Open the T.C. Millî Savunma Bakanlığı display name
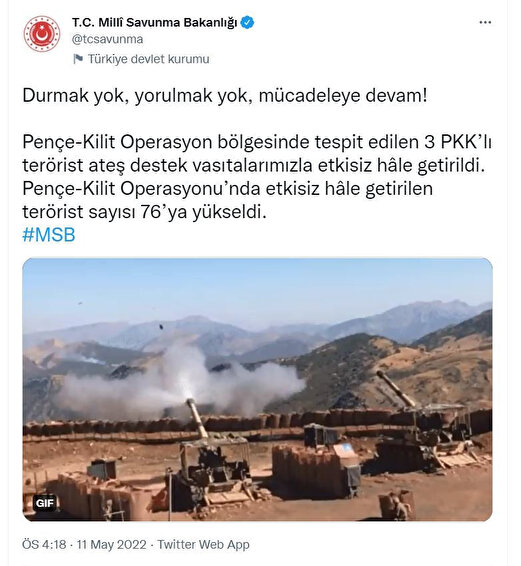Image resolution: width=521 pixels, height=566 pixels. click(155, 22)
